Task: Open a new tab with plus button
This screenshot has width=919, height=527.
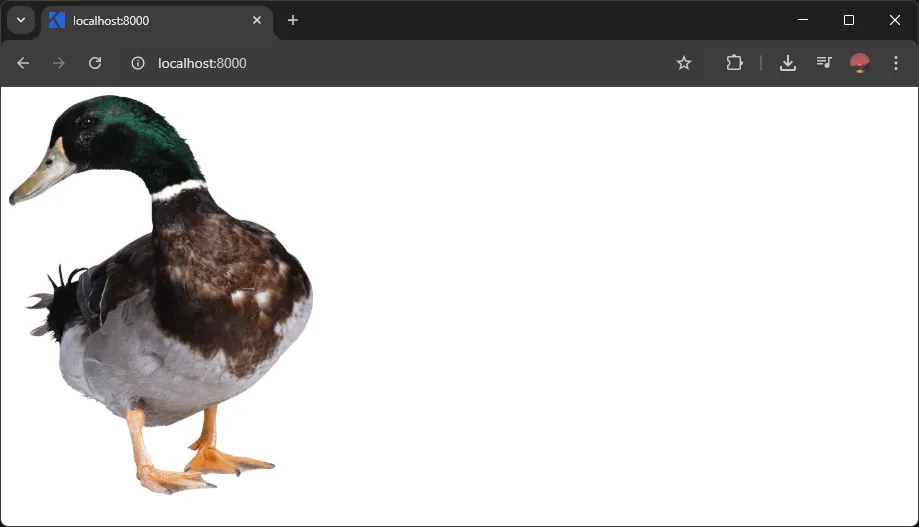Action: pos(293,20)
